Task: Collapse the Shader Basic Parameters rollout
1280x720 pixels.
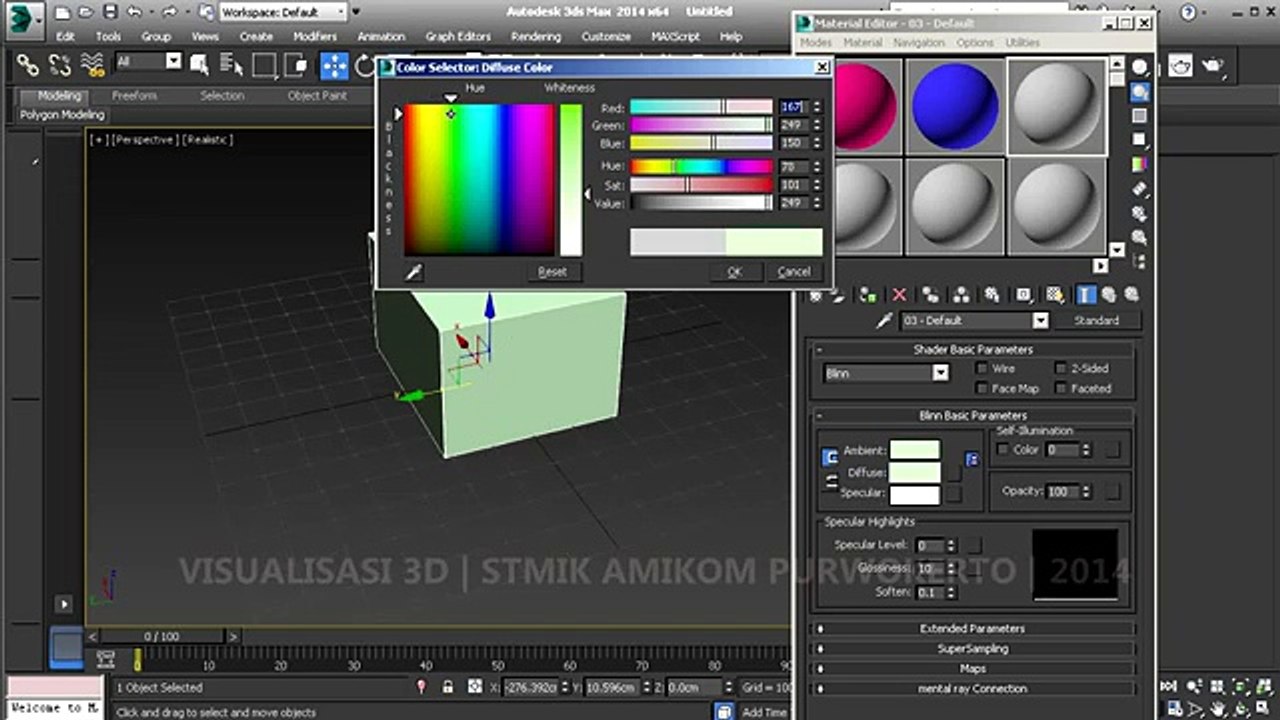Action: point(972,350)
